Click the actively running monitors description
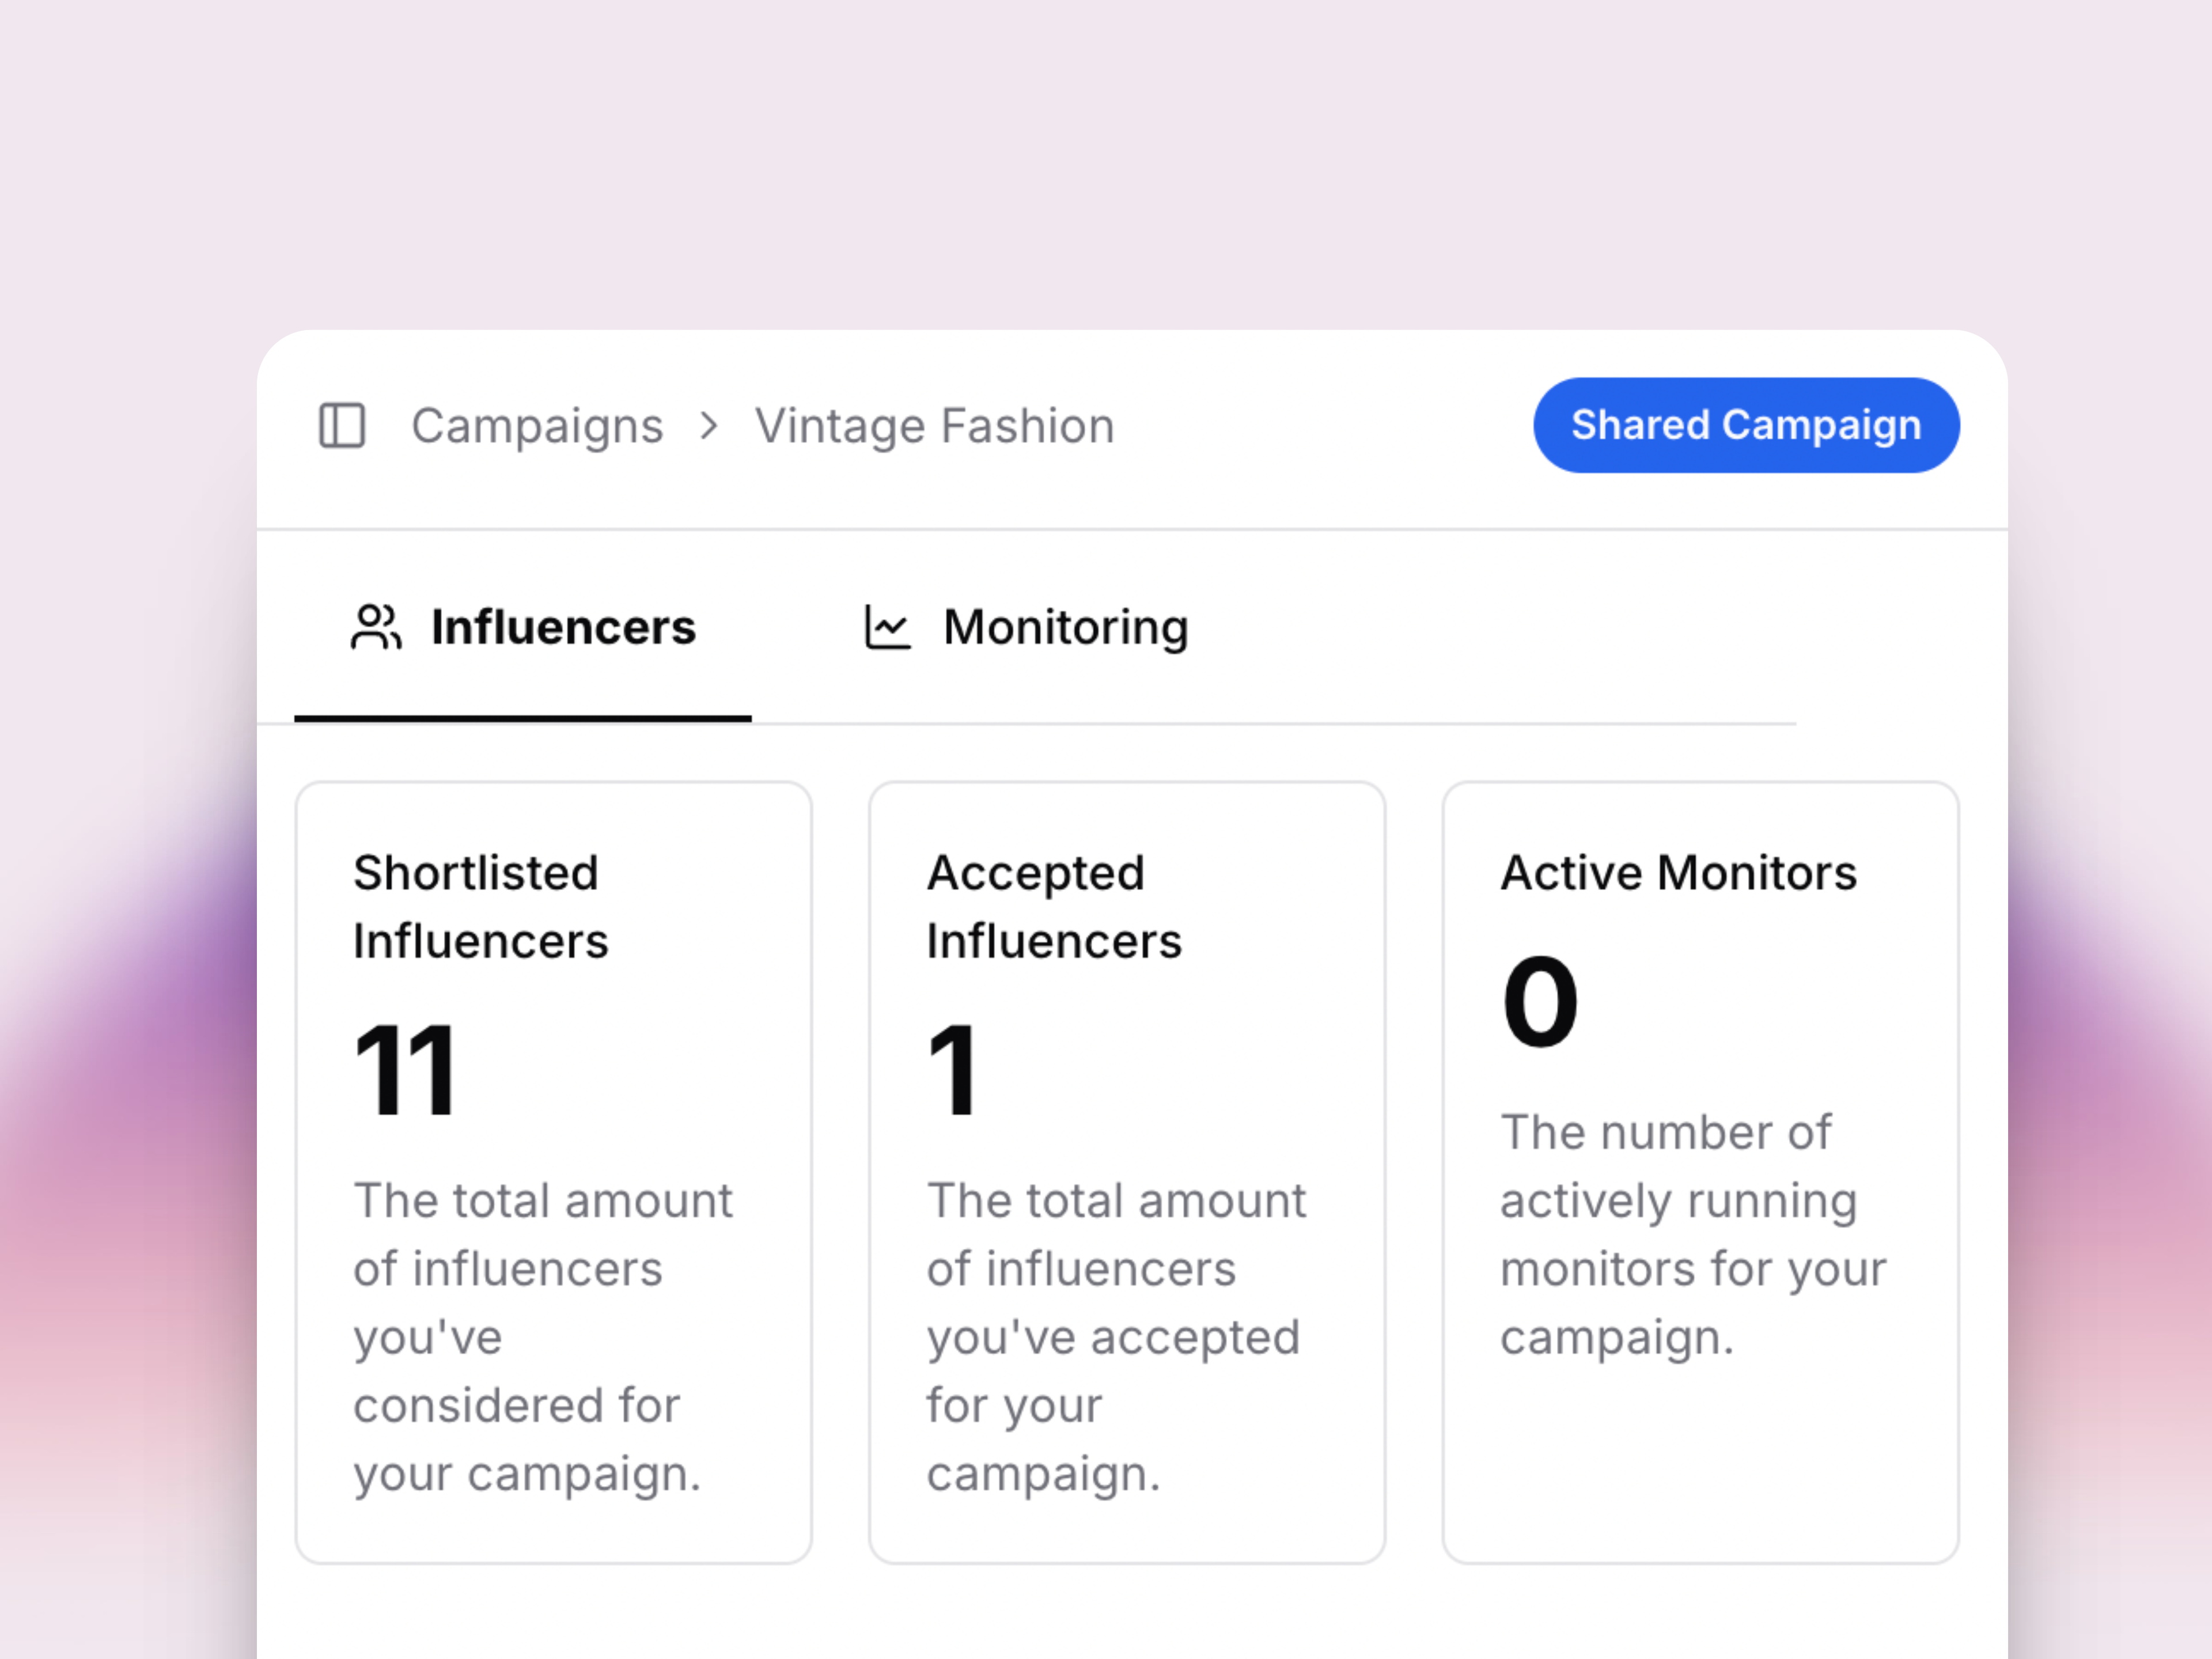 [x=1692, y=1235]
